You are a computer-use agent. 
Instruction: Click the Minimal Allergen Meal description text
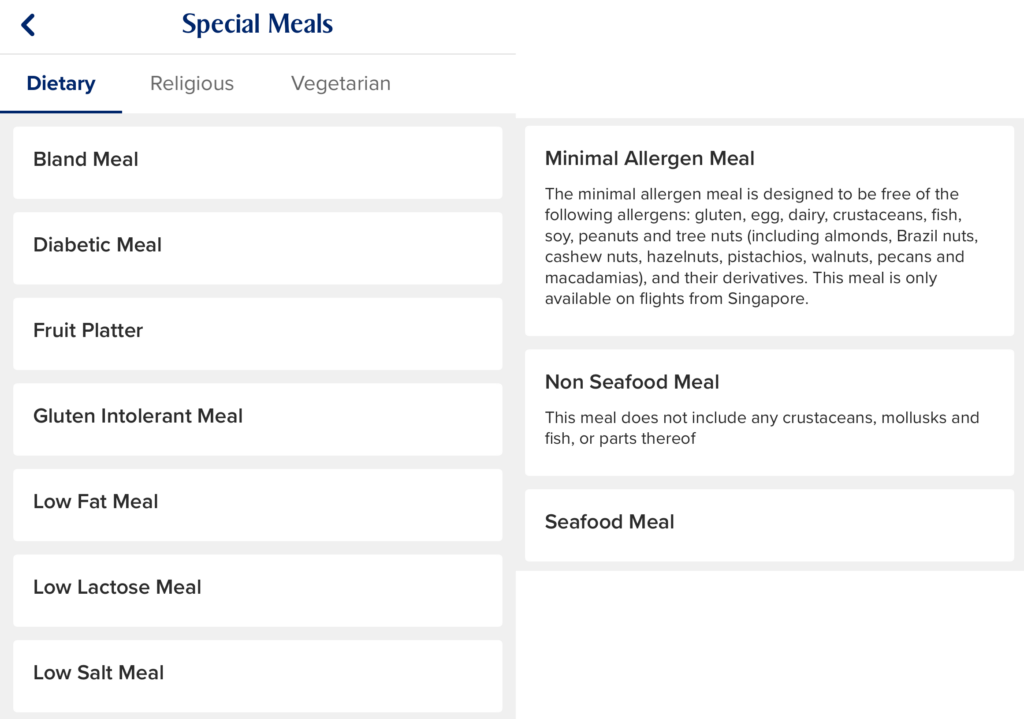pyautogui.click(x=760, y=246)
